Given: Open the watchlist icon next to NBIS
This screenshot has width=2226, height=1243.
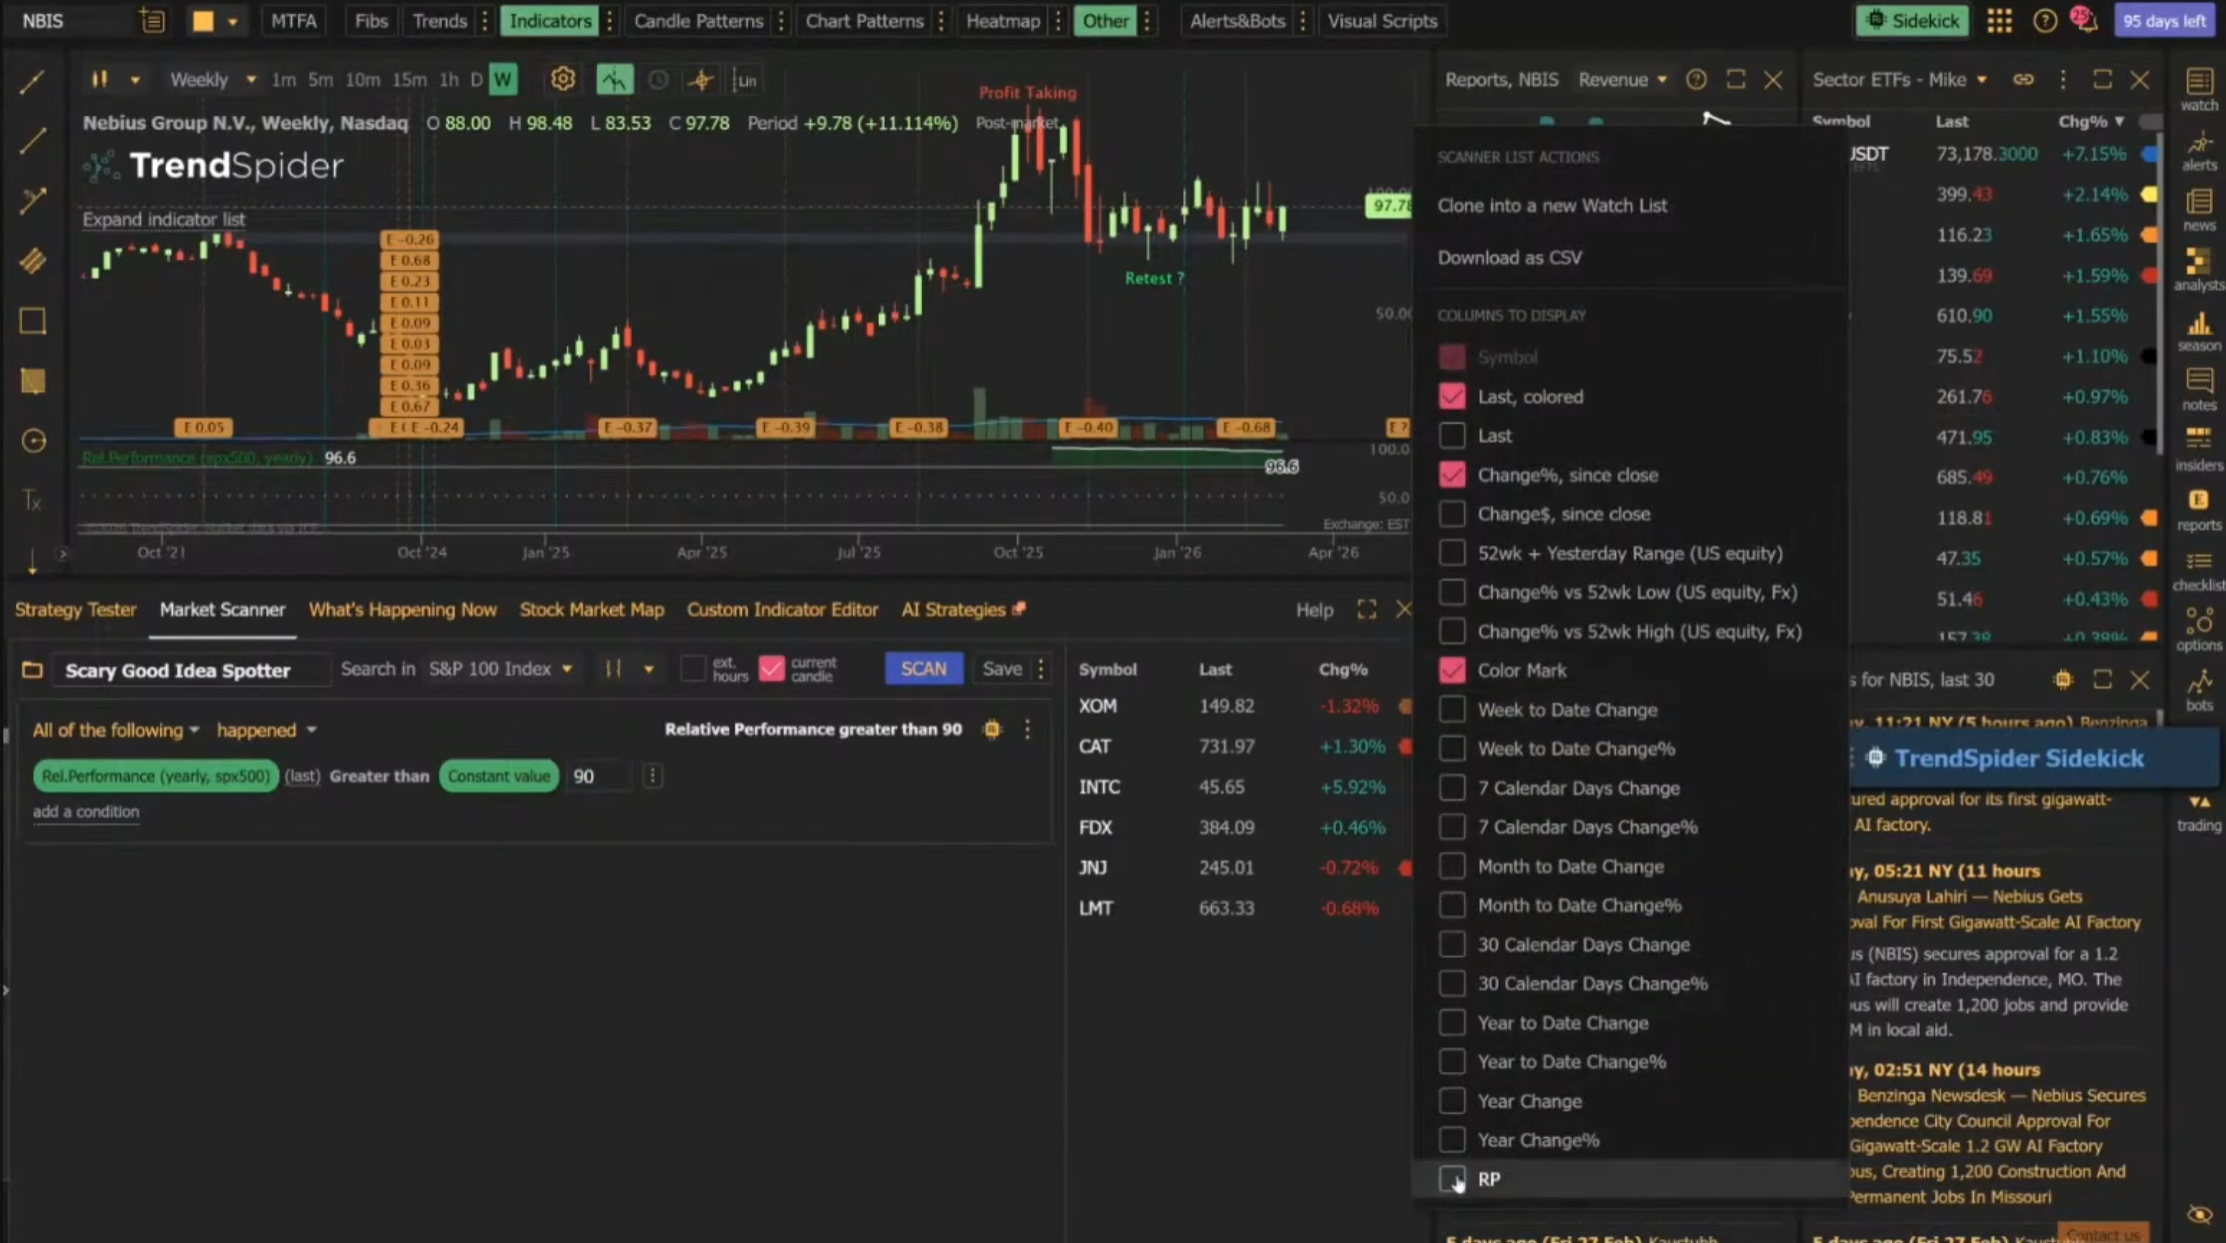Looking at the screenshot, I should (152, 21).
